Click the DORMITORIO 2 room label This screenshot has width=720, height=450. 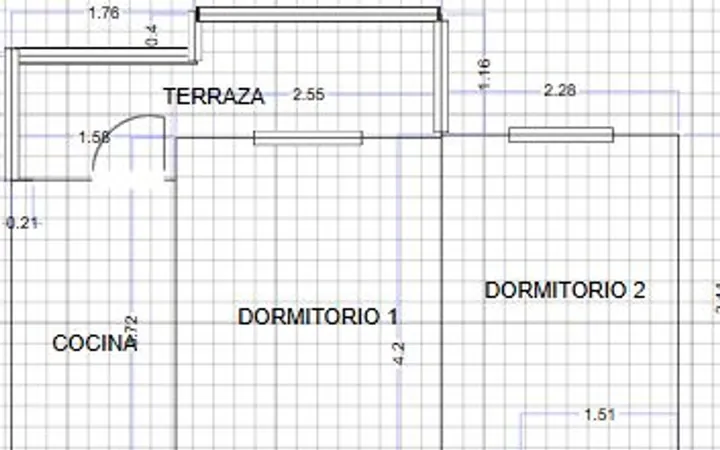[565, 290]
